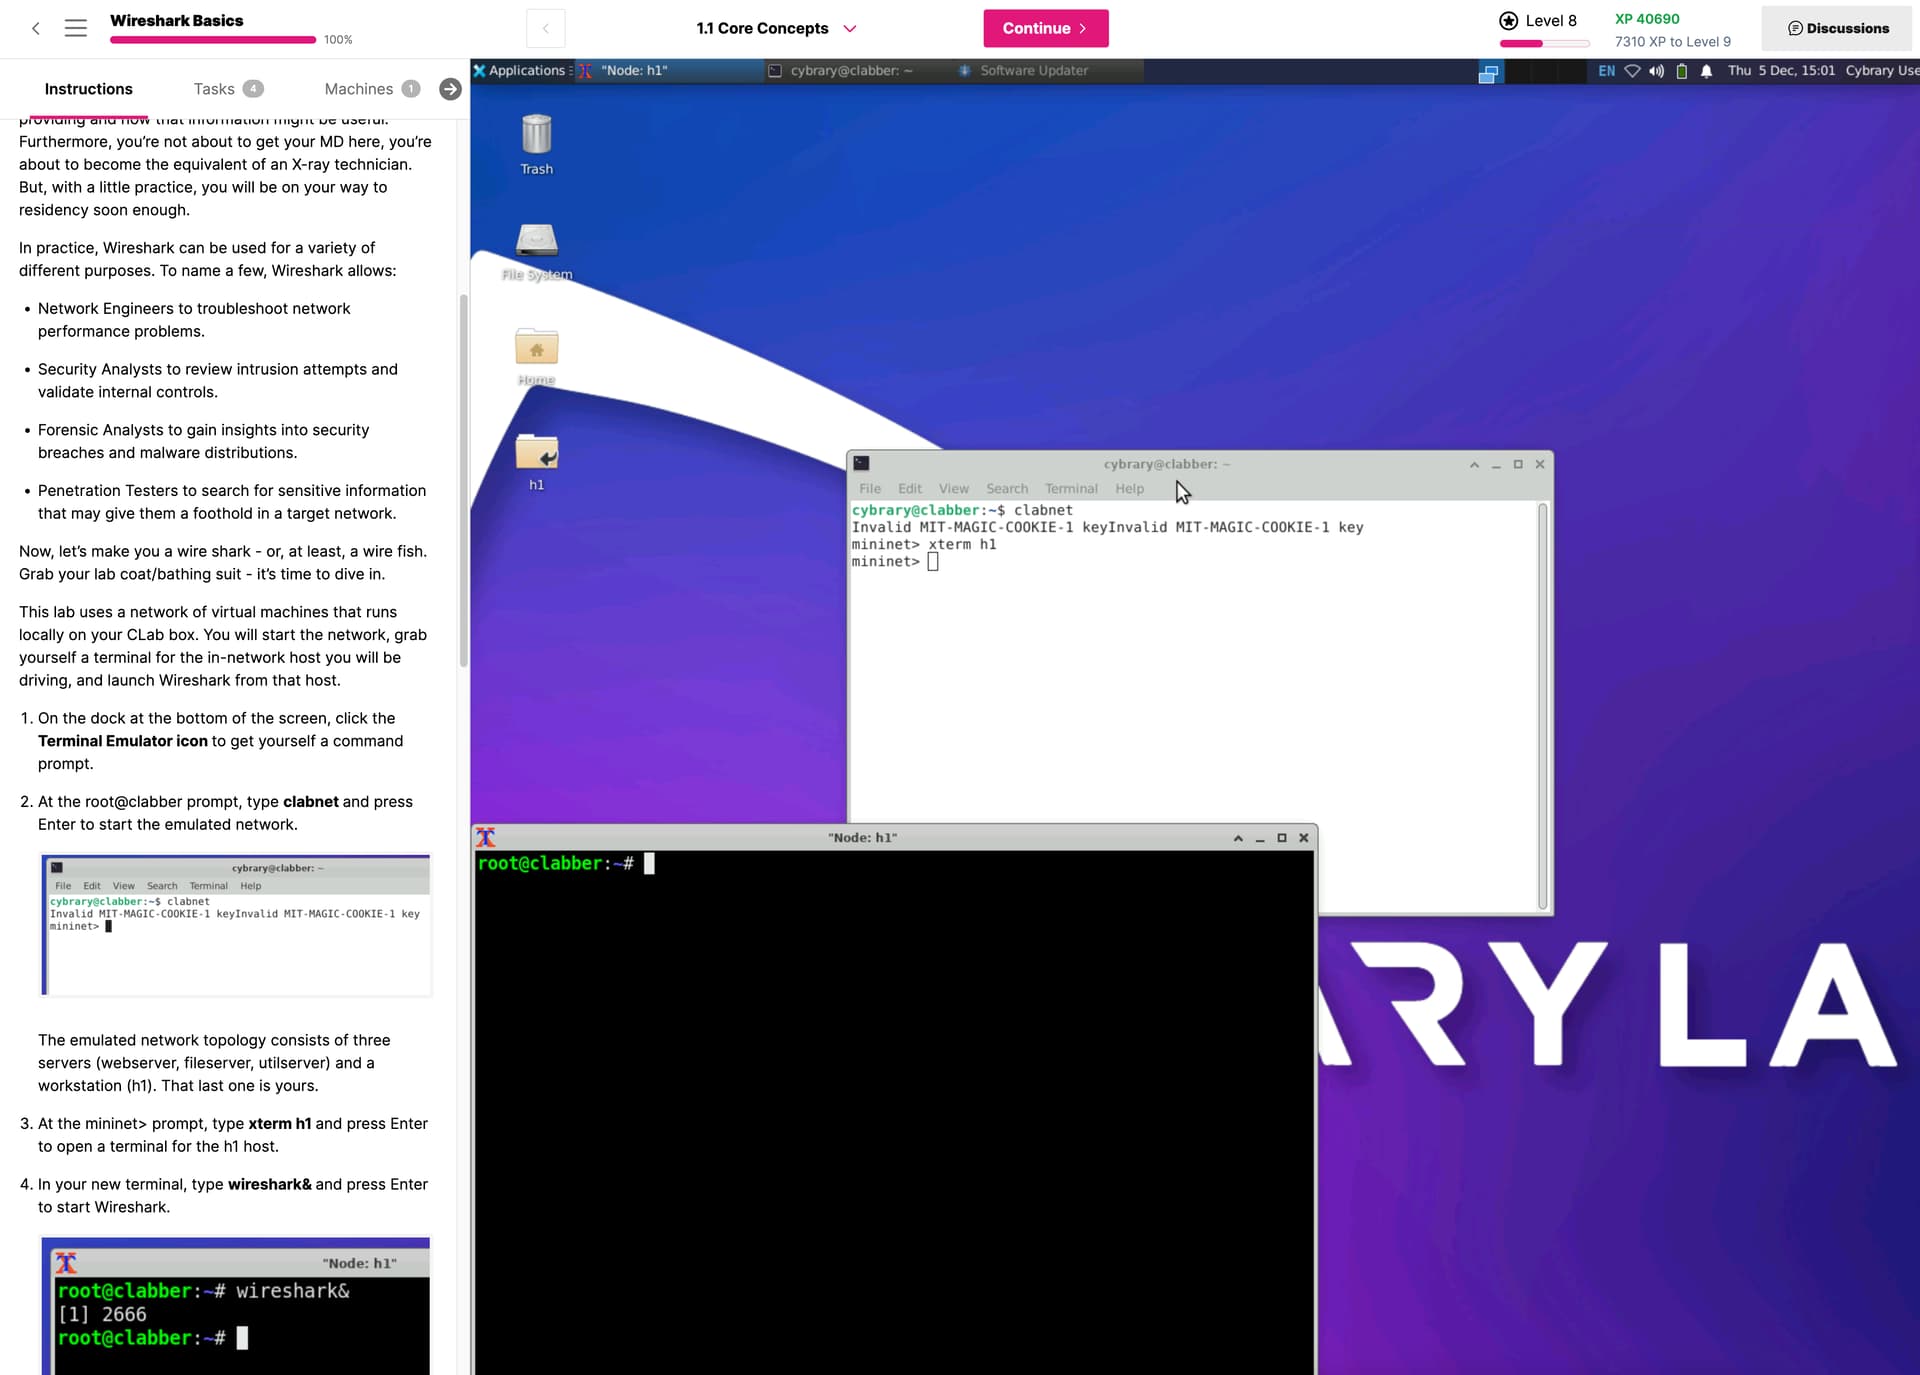This screenshot has height=1375, width=1920.
Task: Select the Software Updater taskbar item
Action: pyautogui.click(x=1033, y=71)
